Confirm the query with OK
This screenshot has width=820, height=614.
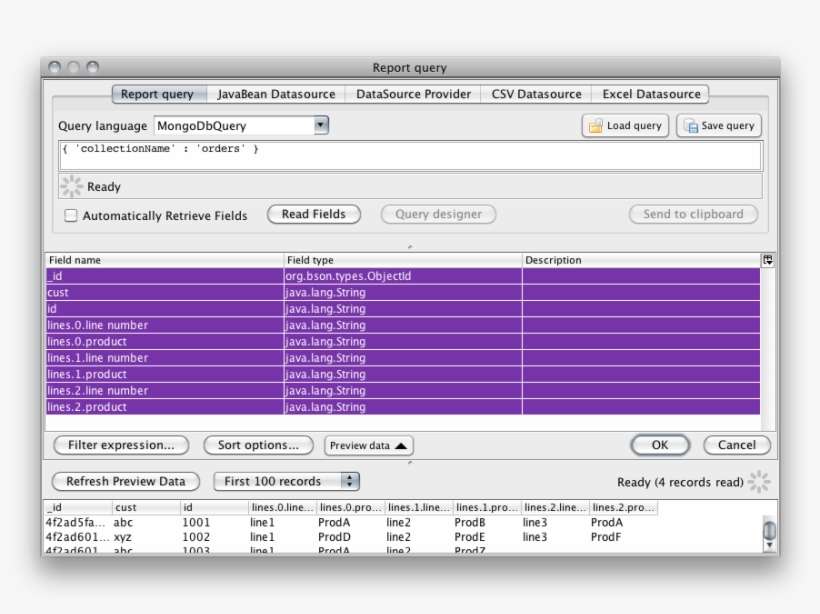point(659,445)
